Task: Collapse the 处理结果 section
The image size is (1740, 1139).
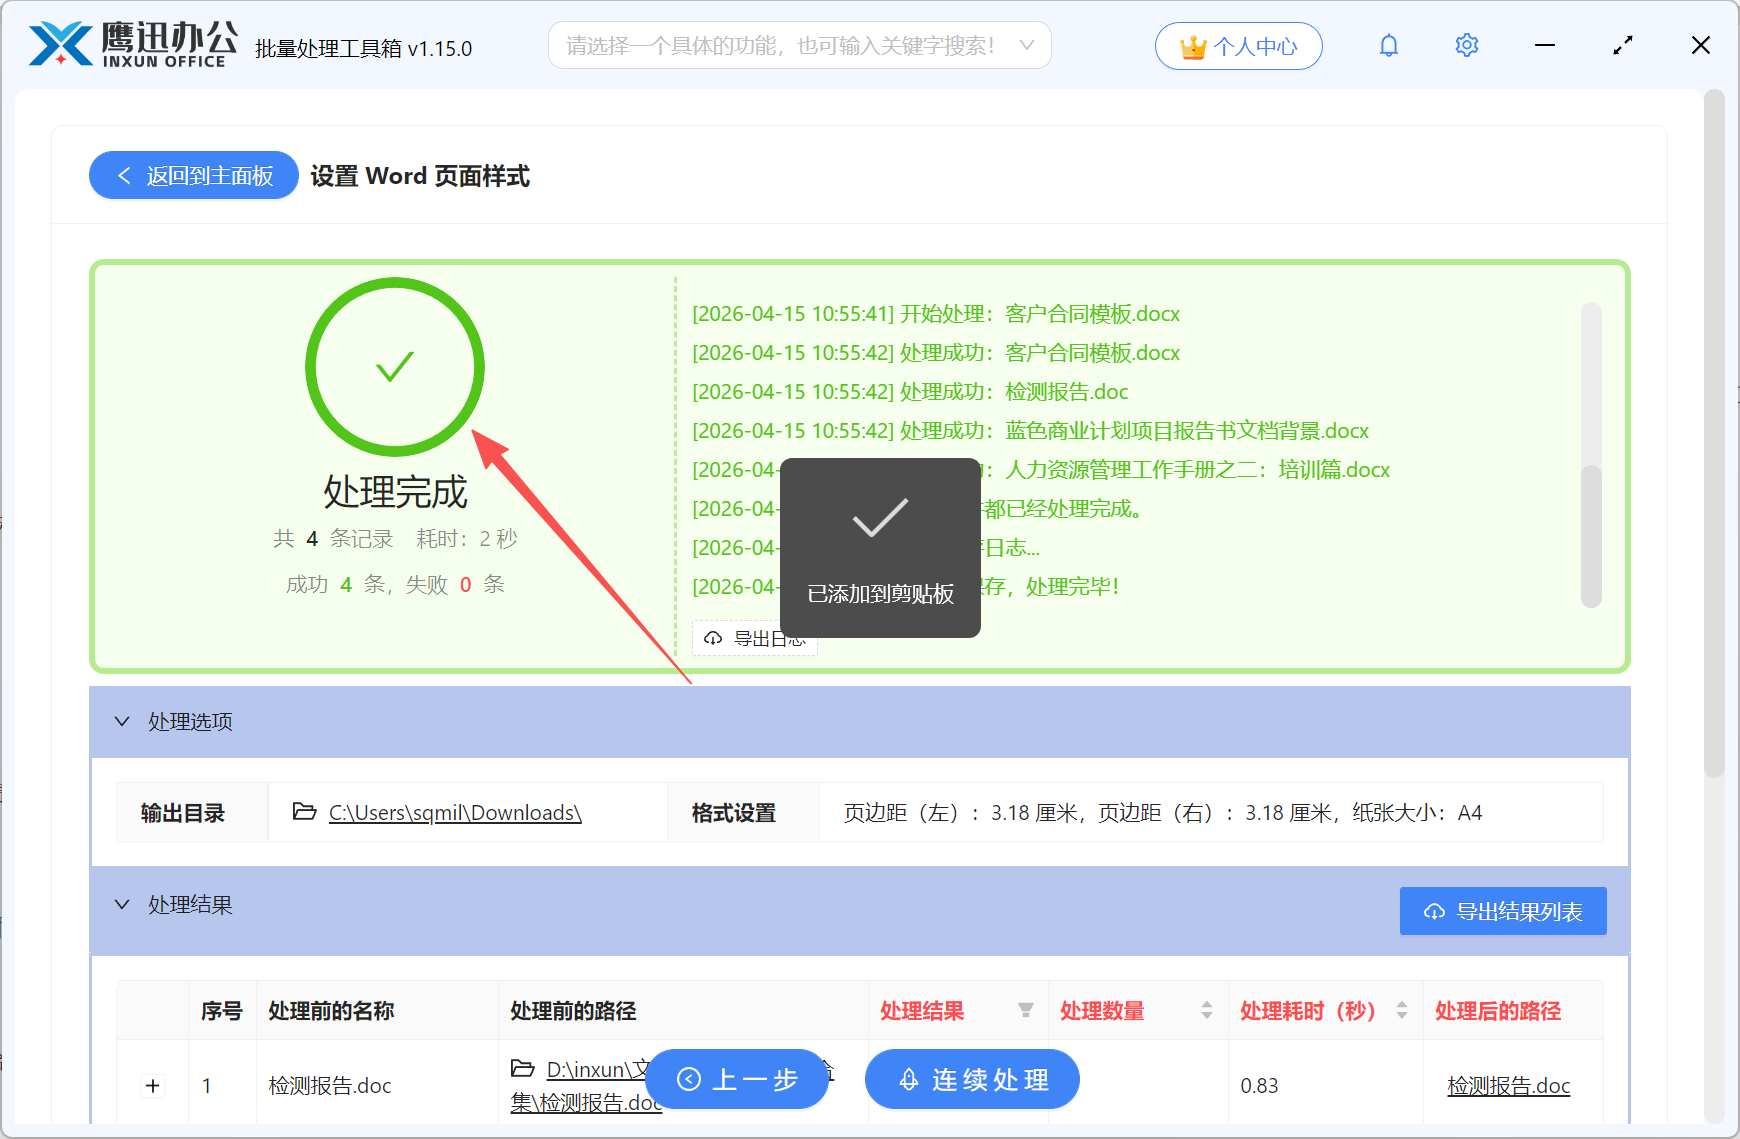Action: click(122, 905)
